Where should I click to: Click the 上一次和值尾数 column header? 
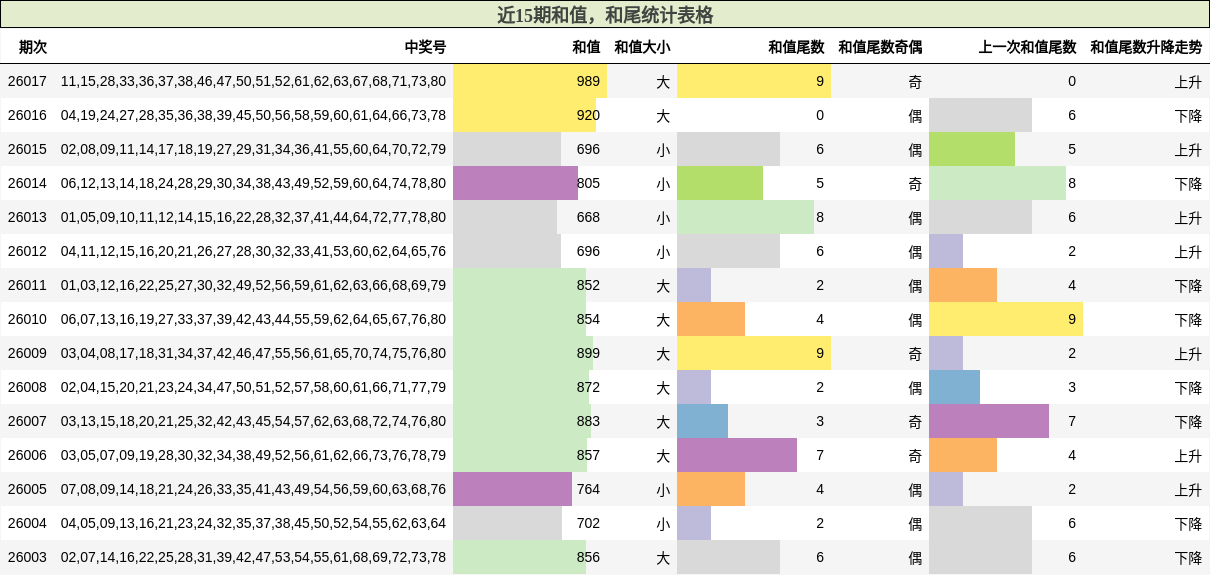pos(1027,47)
